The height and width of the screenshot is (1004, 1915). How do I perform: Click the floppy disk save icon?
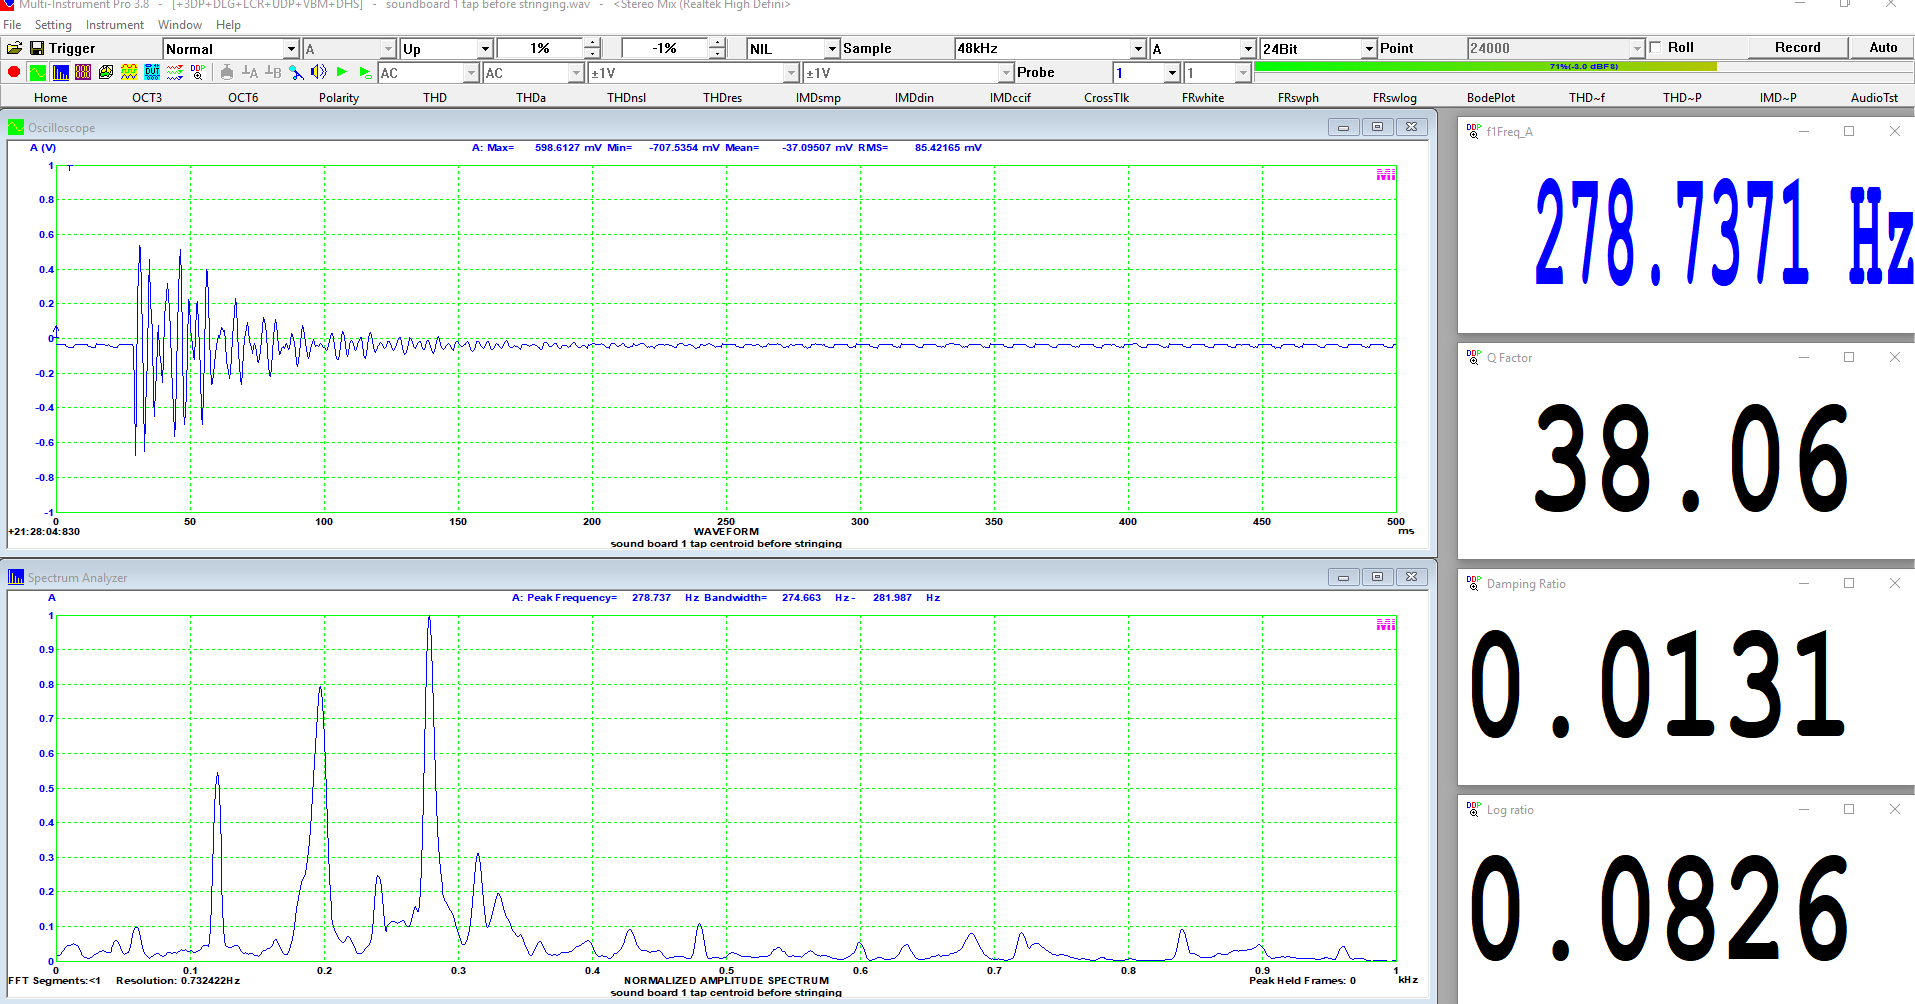[37, 48]
